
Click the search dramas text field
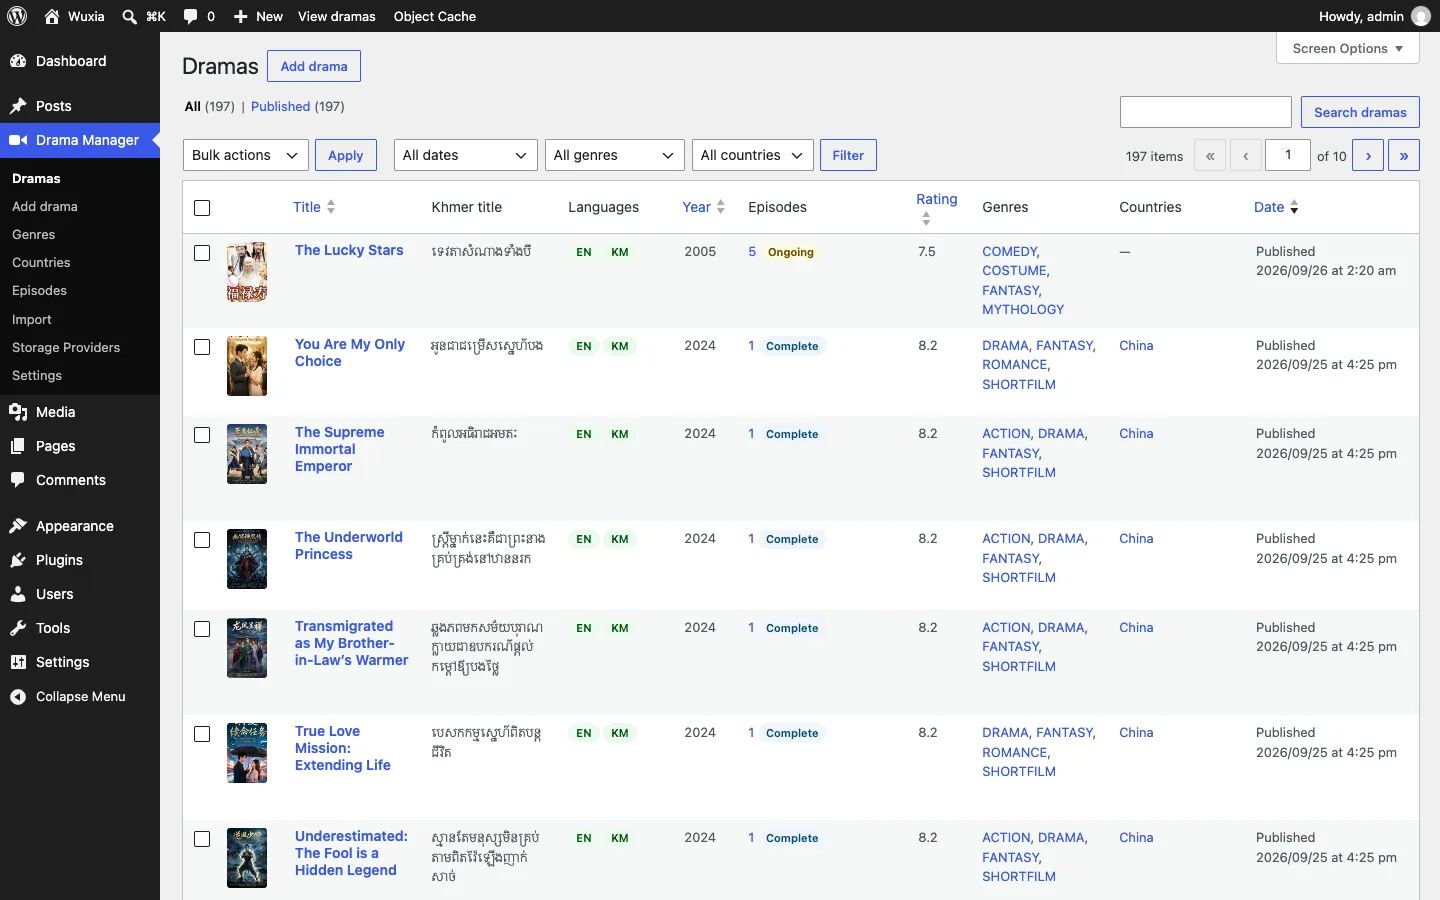point(1206,112)
